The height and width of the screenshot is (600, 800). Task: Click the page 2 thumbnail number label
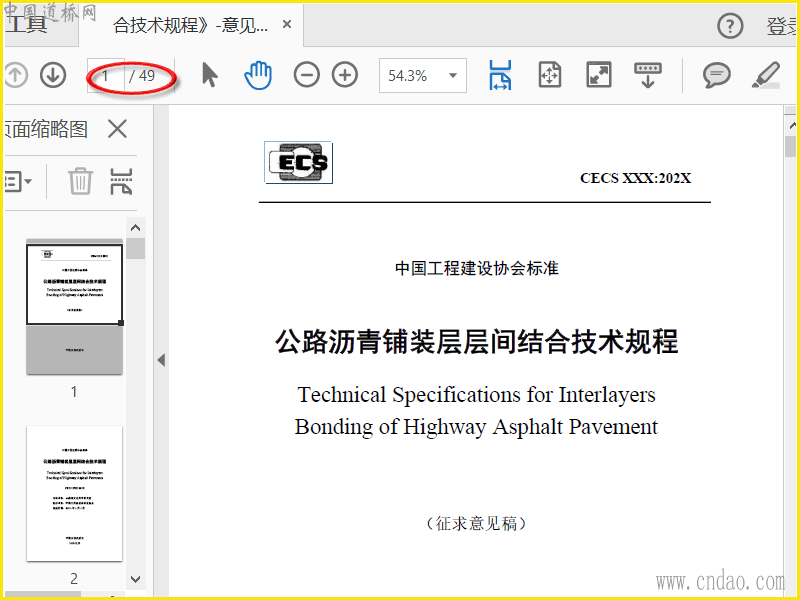74,579
